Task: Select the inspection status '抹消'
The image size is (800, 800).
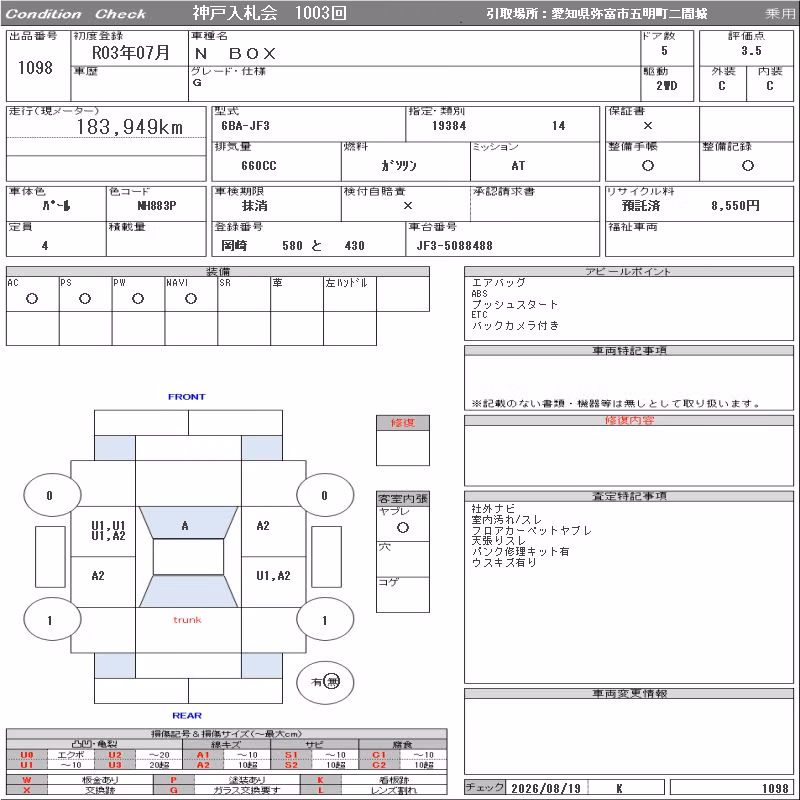Action: point(255,206)
